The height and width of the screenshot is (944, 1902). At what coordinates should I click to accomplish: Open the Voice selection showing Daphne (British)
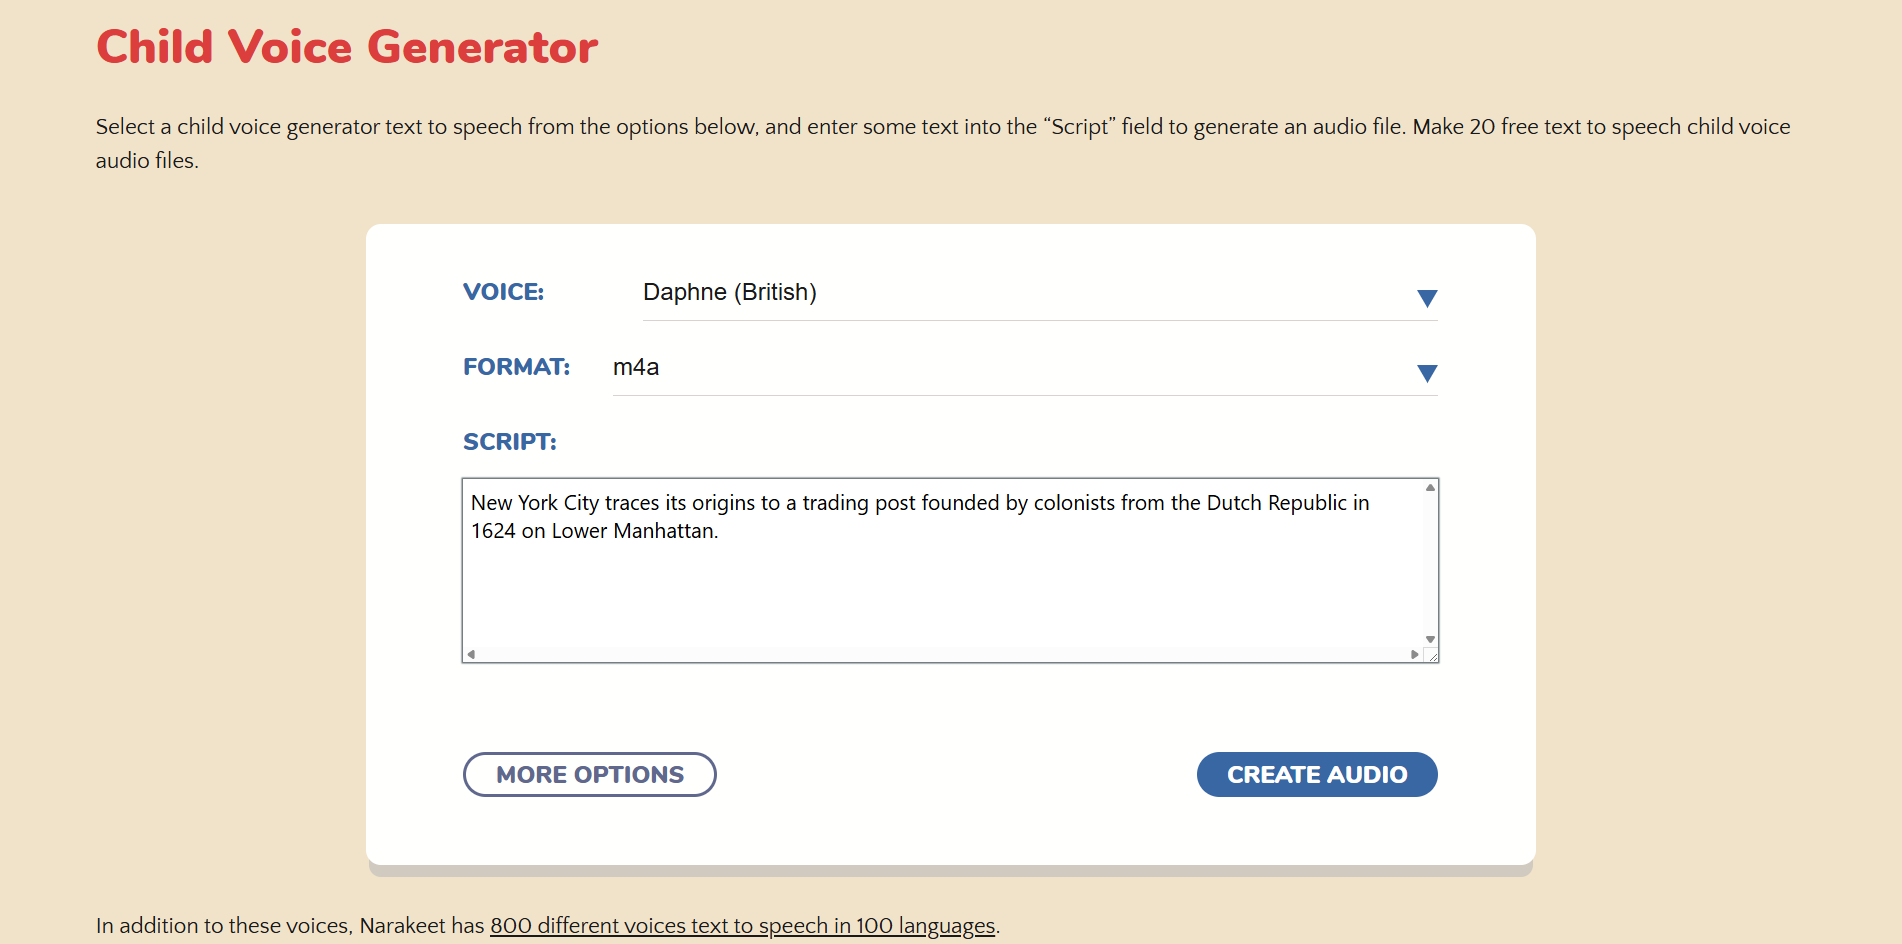pos(900,292)
